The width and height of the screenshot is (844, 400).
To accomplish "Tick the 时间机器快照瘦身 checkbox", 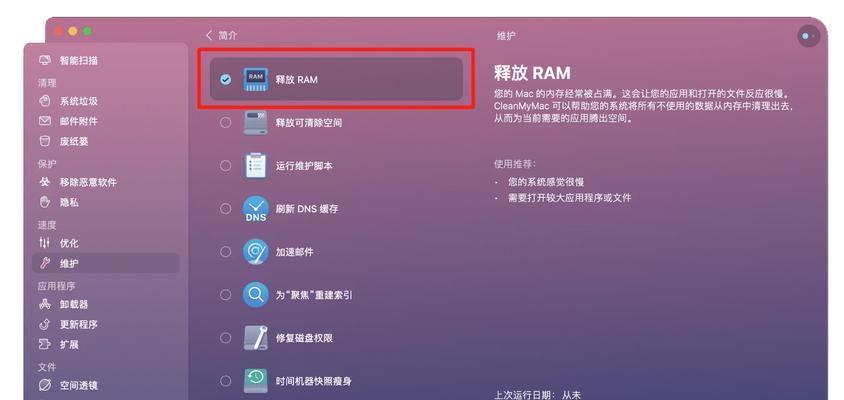I will coord(226,381).
